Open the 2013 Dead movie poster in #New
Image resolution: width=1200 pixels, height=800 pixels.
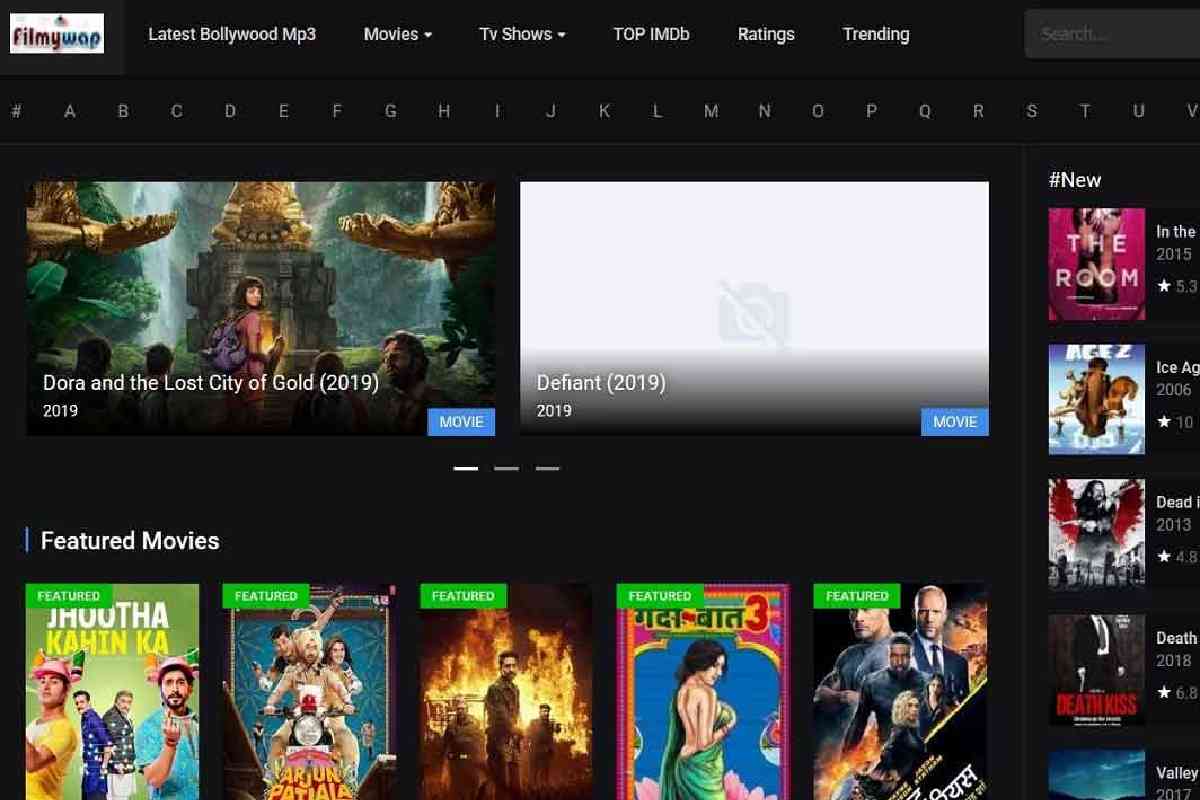click(x=1097, y=534)
